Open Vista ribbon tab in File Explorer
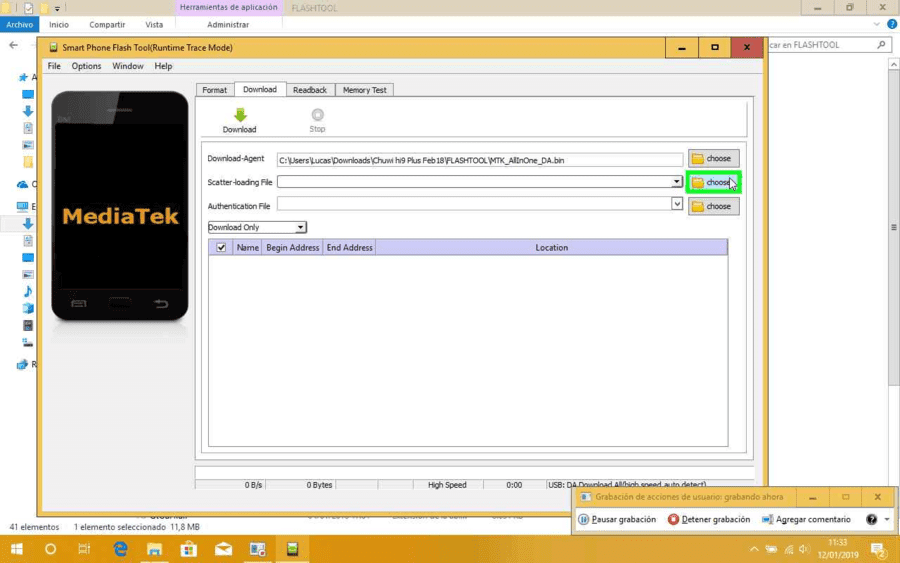Screen dimensions: 900x563 pyautogui.click(x=154, y=25)
